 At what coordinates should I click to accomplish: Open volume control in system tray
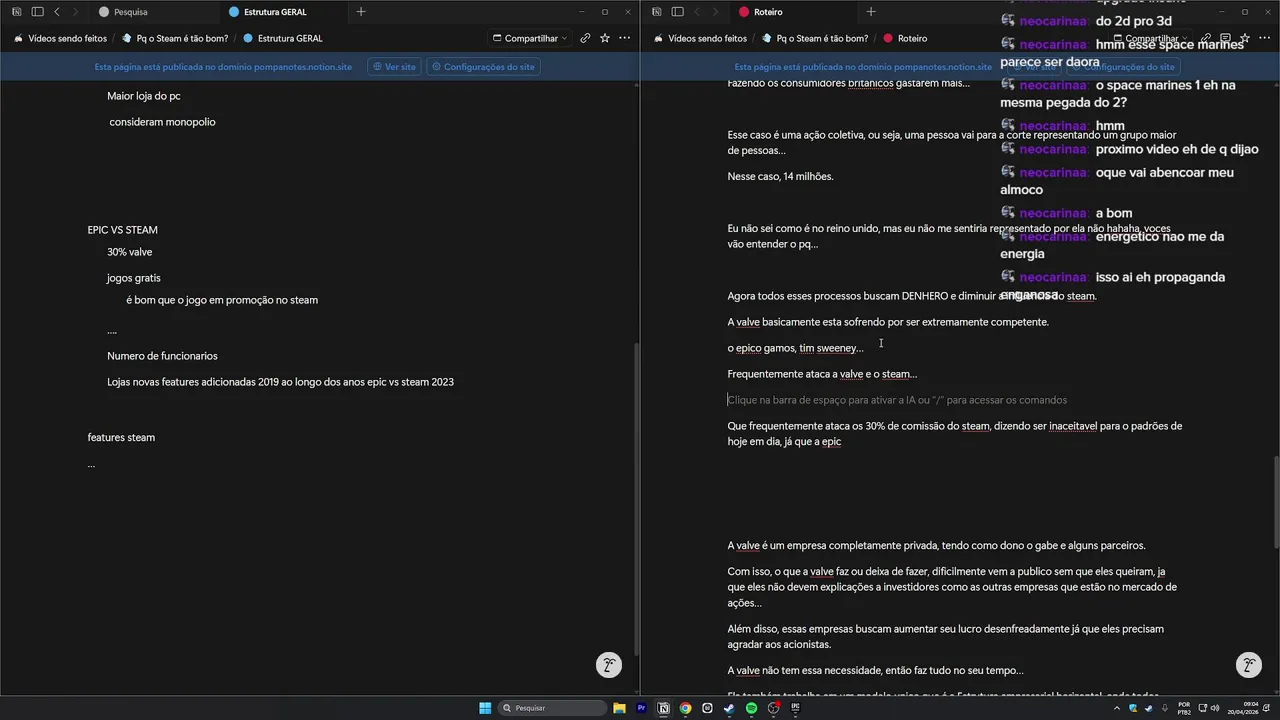click(1215, 708)
